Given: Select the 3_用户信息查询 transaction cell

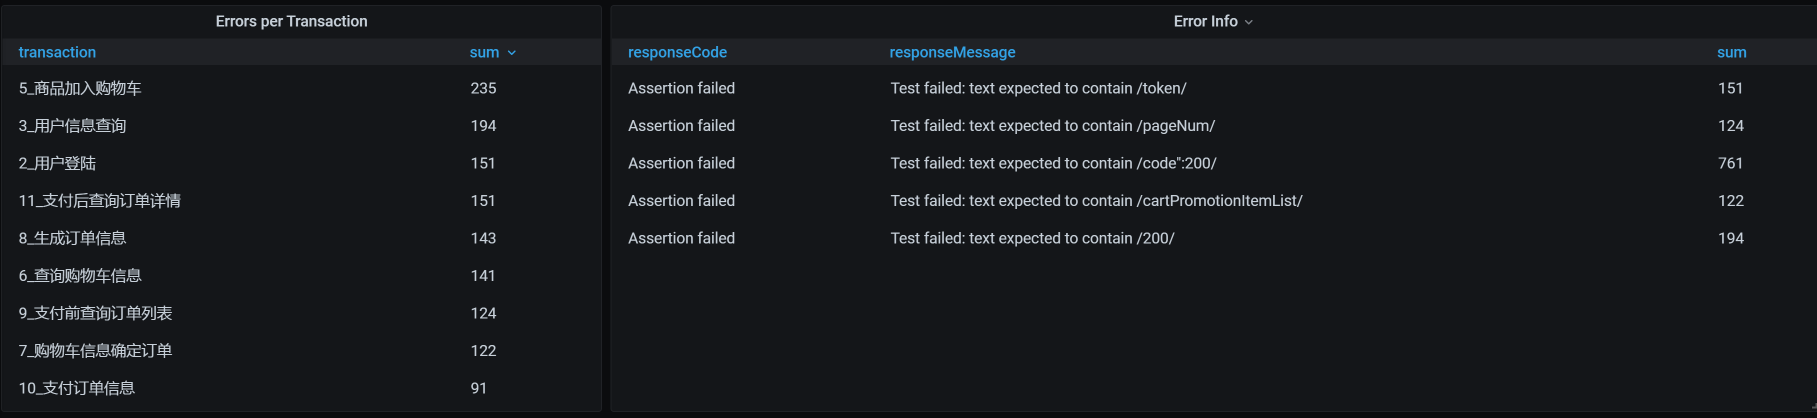Looking at the screenshot, I should coord(72,126).
